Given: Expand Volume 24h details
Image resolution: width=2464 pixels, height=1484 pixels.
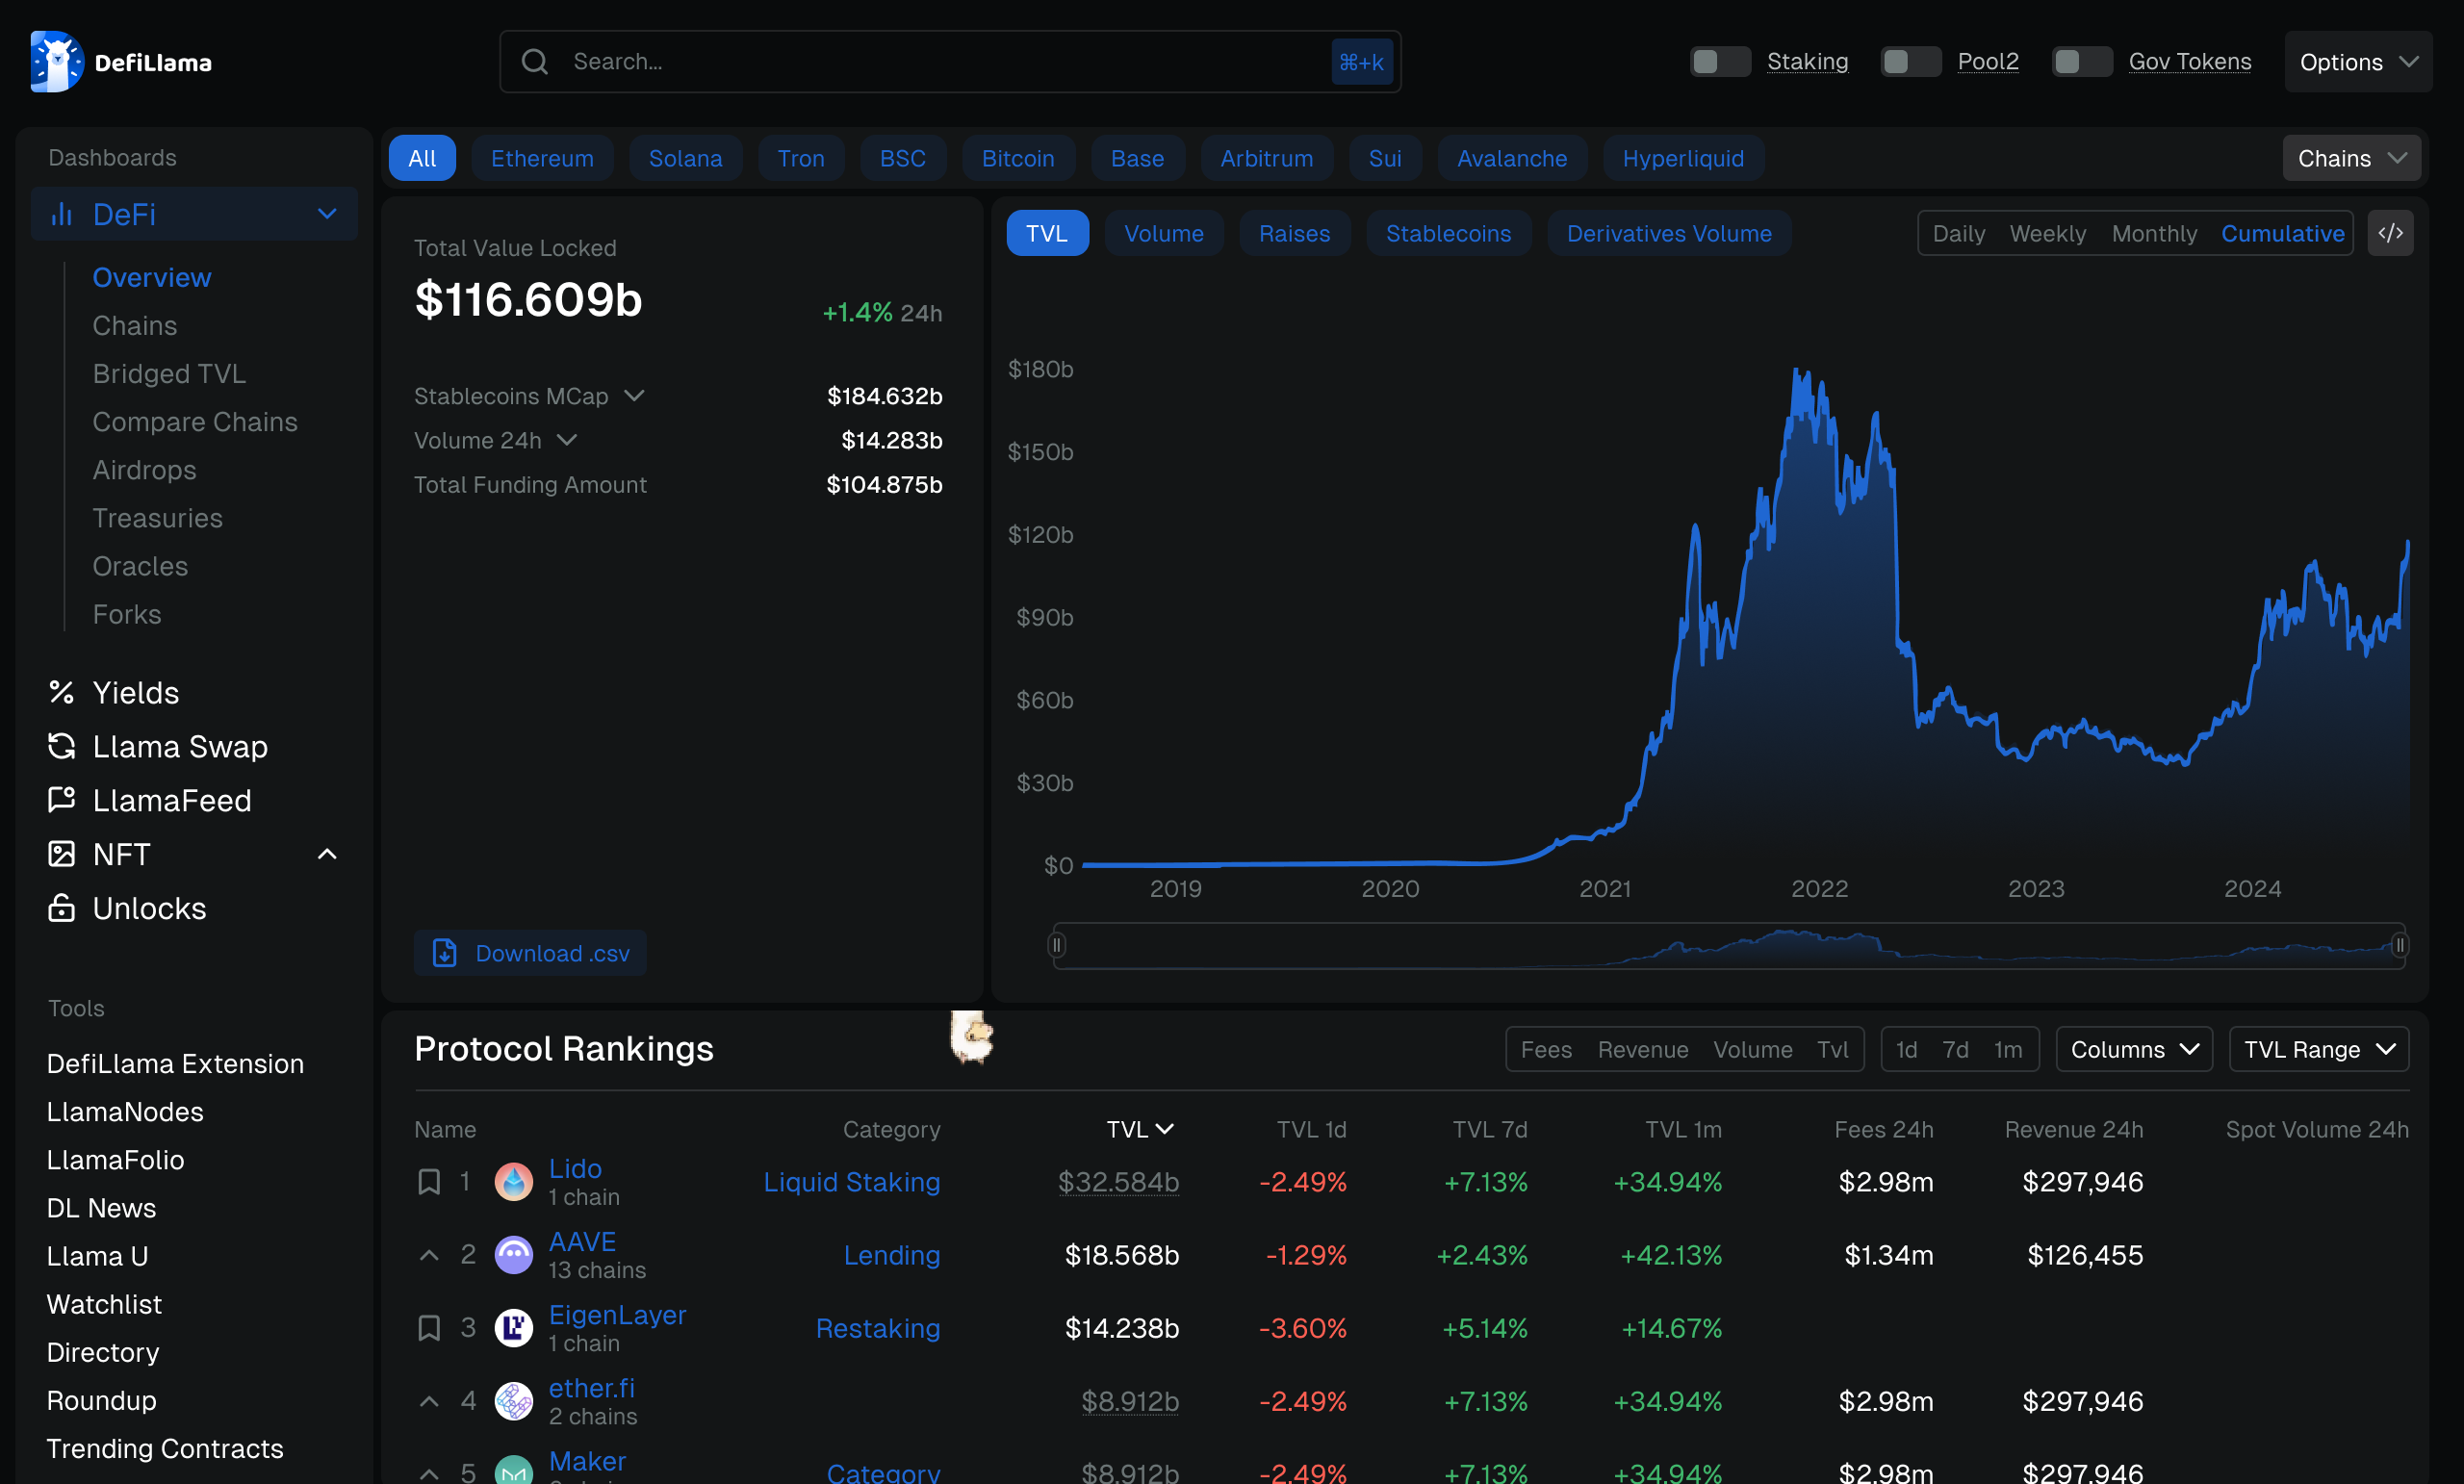Looking at the screenshot, I should [x=567, y=440].
